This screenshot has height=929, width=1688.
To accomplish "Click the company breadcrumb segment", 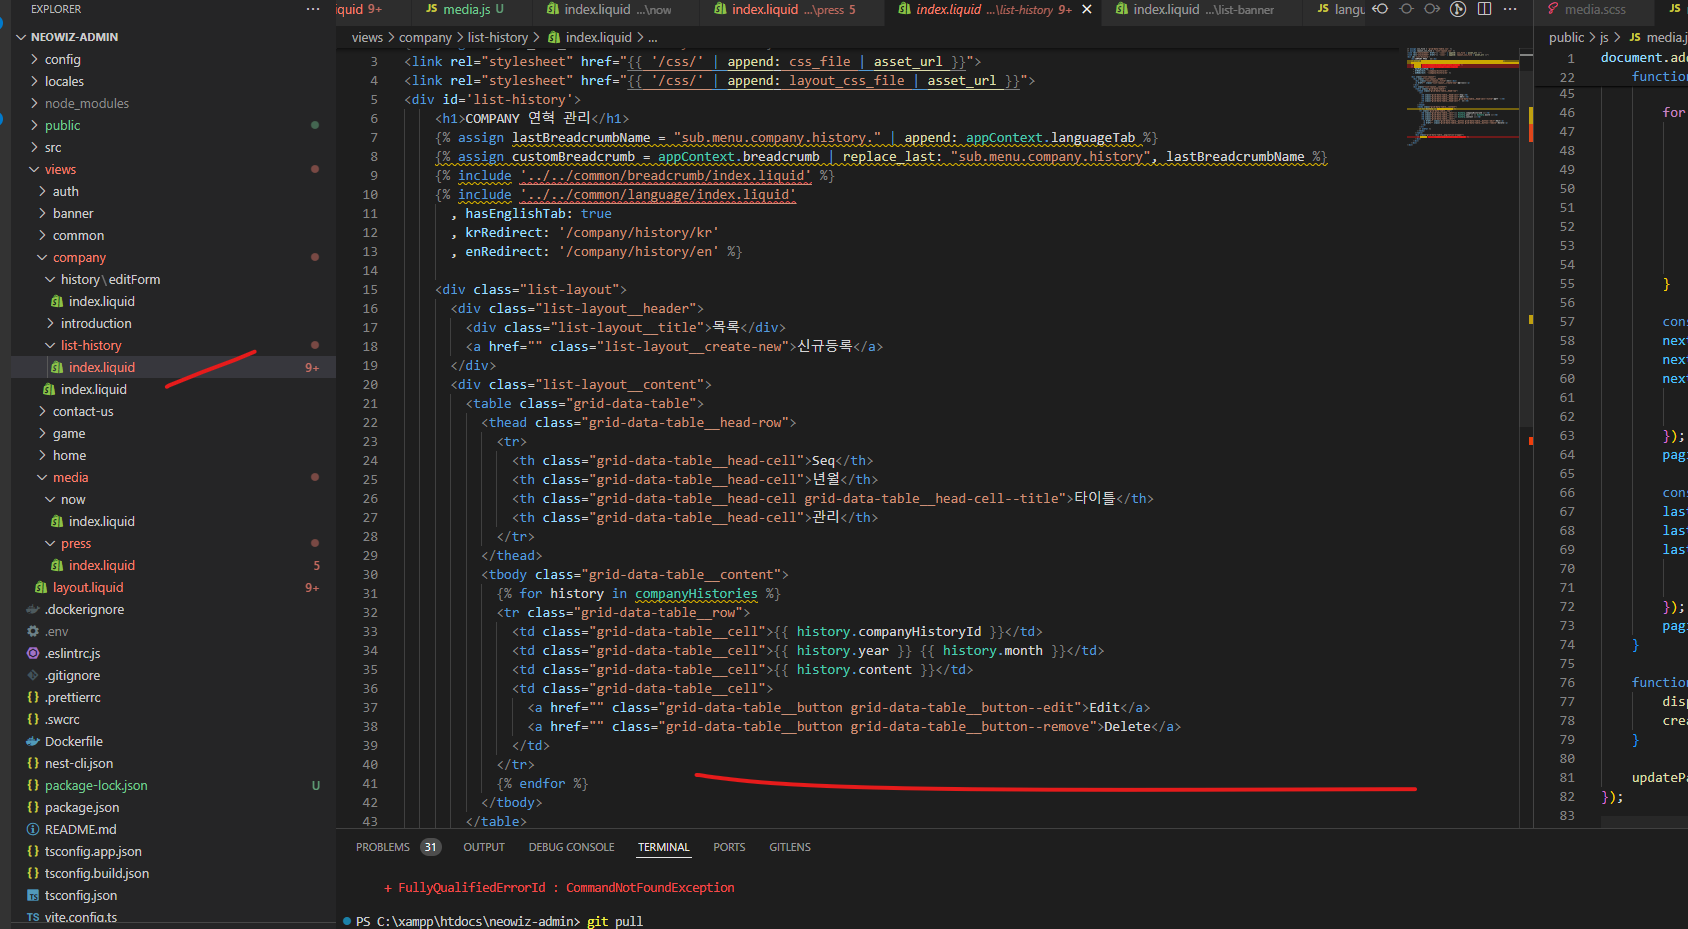I will (425, 37).
